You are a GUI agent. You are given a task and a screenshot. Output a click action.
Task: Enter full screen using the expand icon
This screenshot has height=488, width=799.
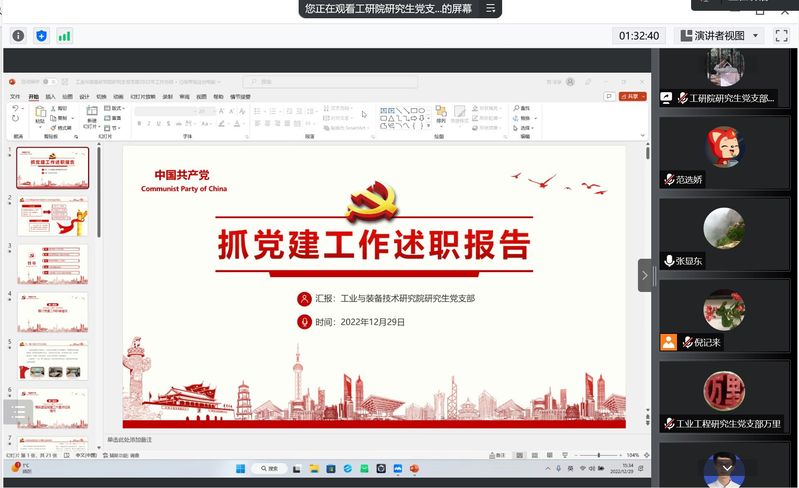pyautogui.click(x=780, y=36)
